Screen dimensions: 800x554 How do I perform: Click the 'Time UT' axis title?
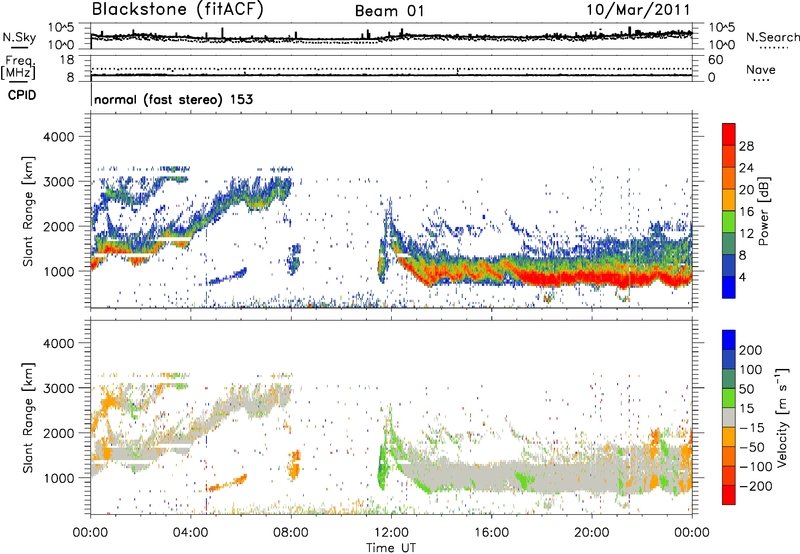pos(391,548)
